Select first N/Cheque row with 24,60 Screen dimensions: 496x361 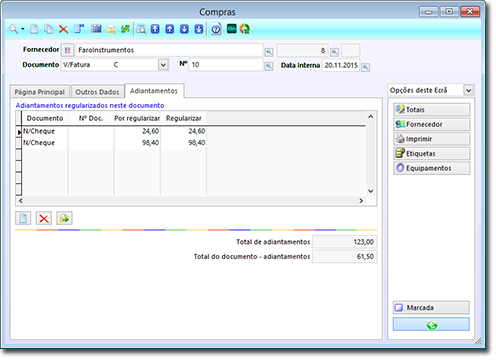point(114,131)
